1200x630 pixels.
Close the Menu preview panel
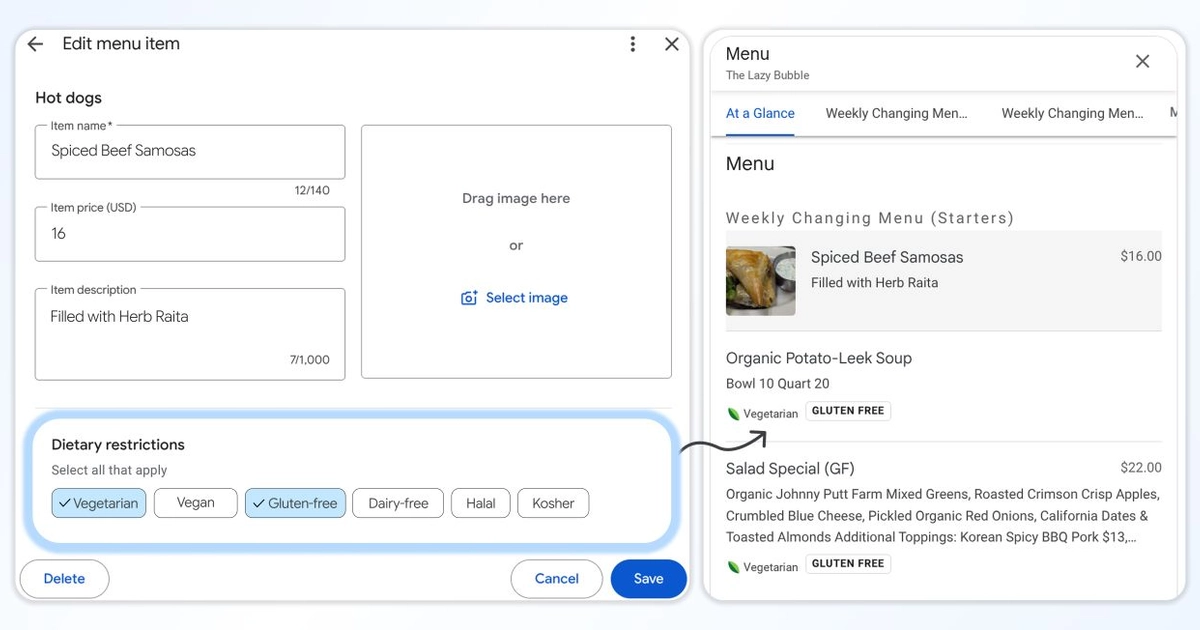tap(1142, 61)
